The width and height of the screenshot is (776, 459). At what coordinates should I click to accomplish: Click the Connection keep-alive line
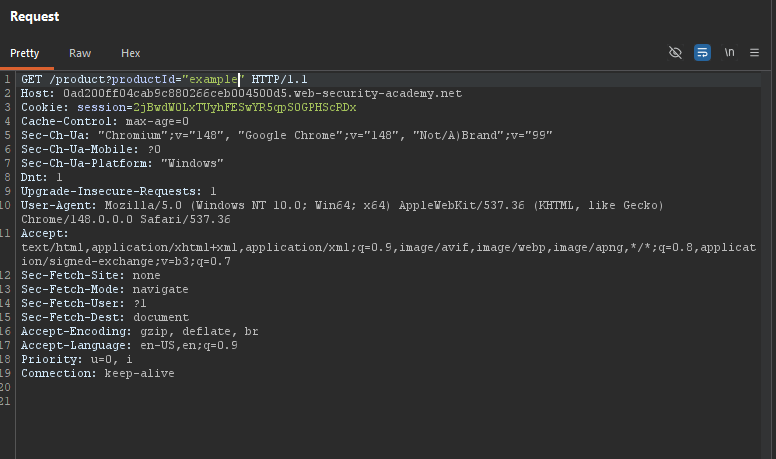pyautogui.click(x=97, y=373)
